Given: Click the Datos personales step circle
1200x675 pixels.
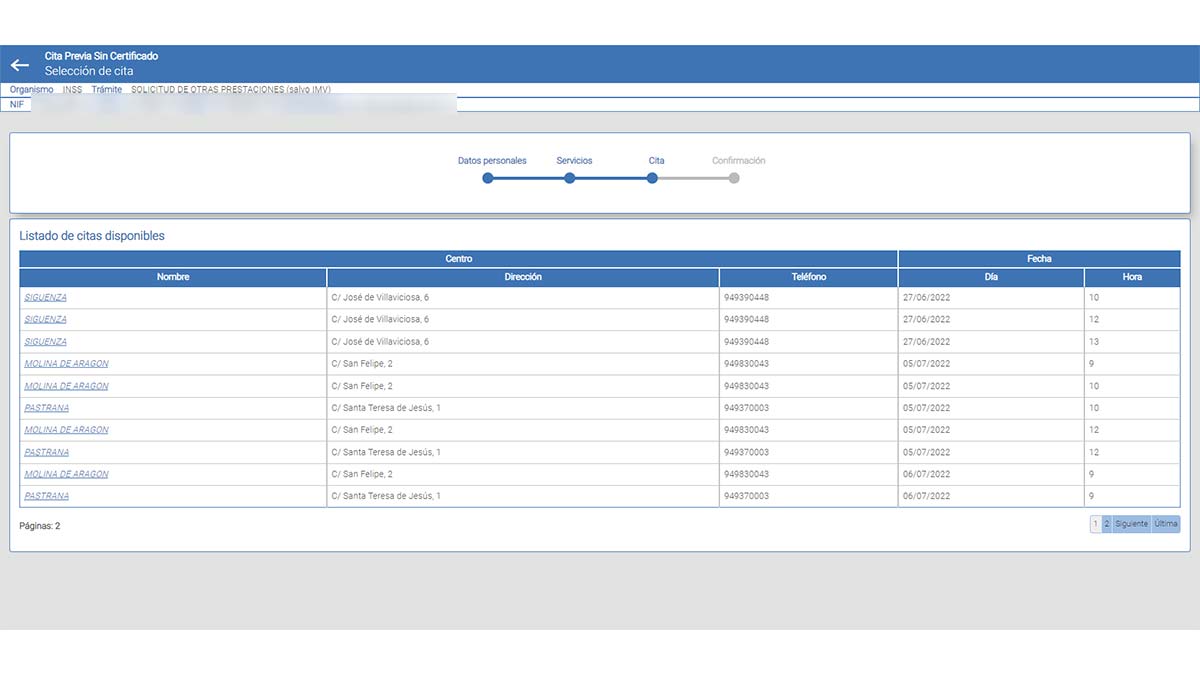Looking at the screenshot, I should tap(488, 178).
